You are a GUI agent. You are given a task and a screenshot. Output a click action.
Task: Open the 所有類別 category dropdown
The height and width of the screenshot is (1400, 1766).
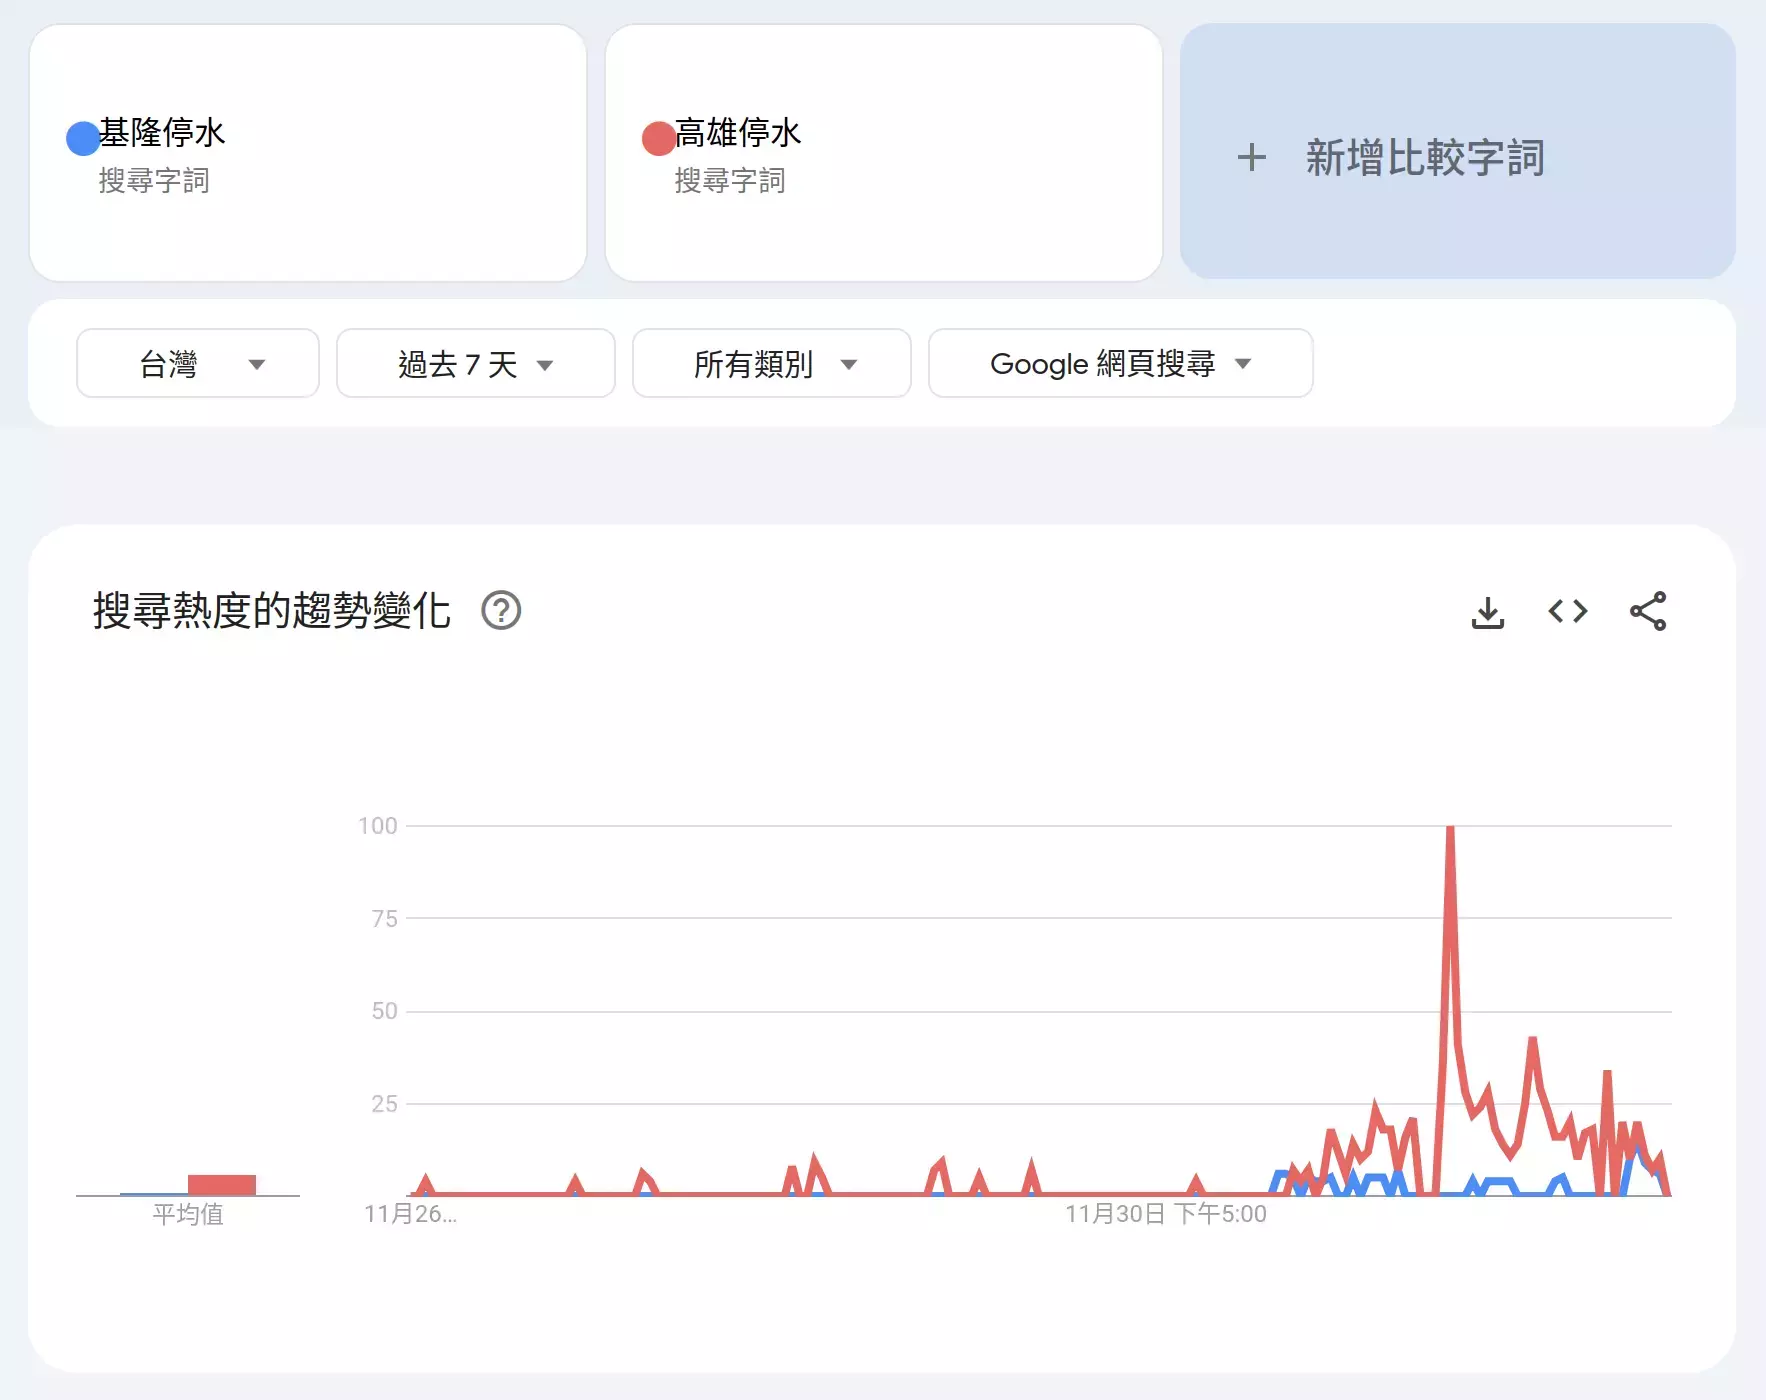(x=771, y=364)
